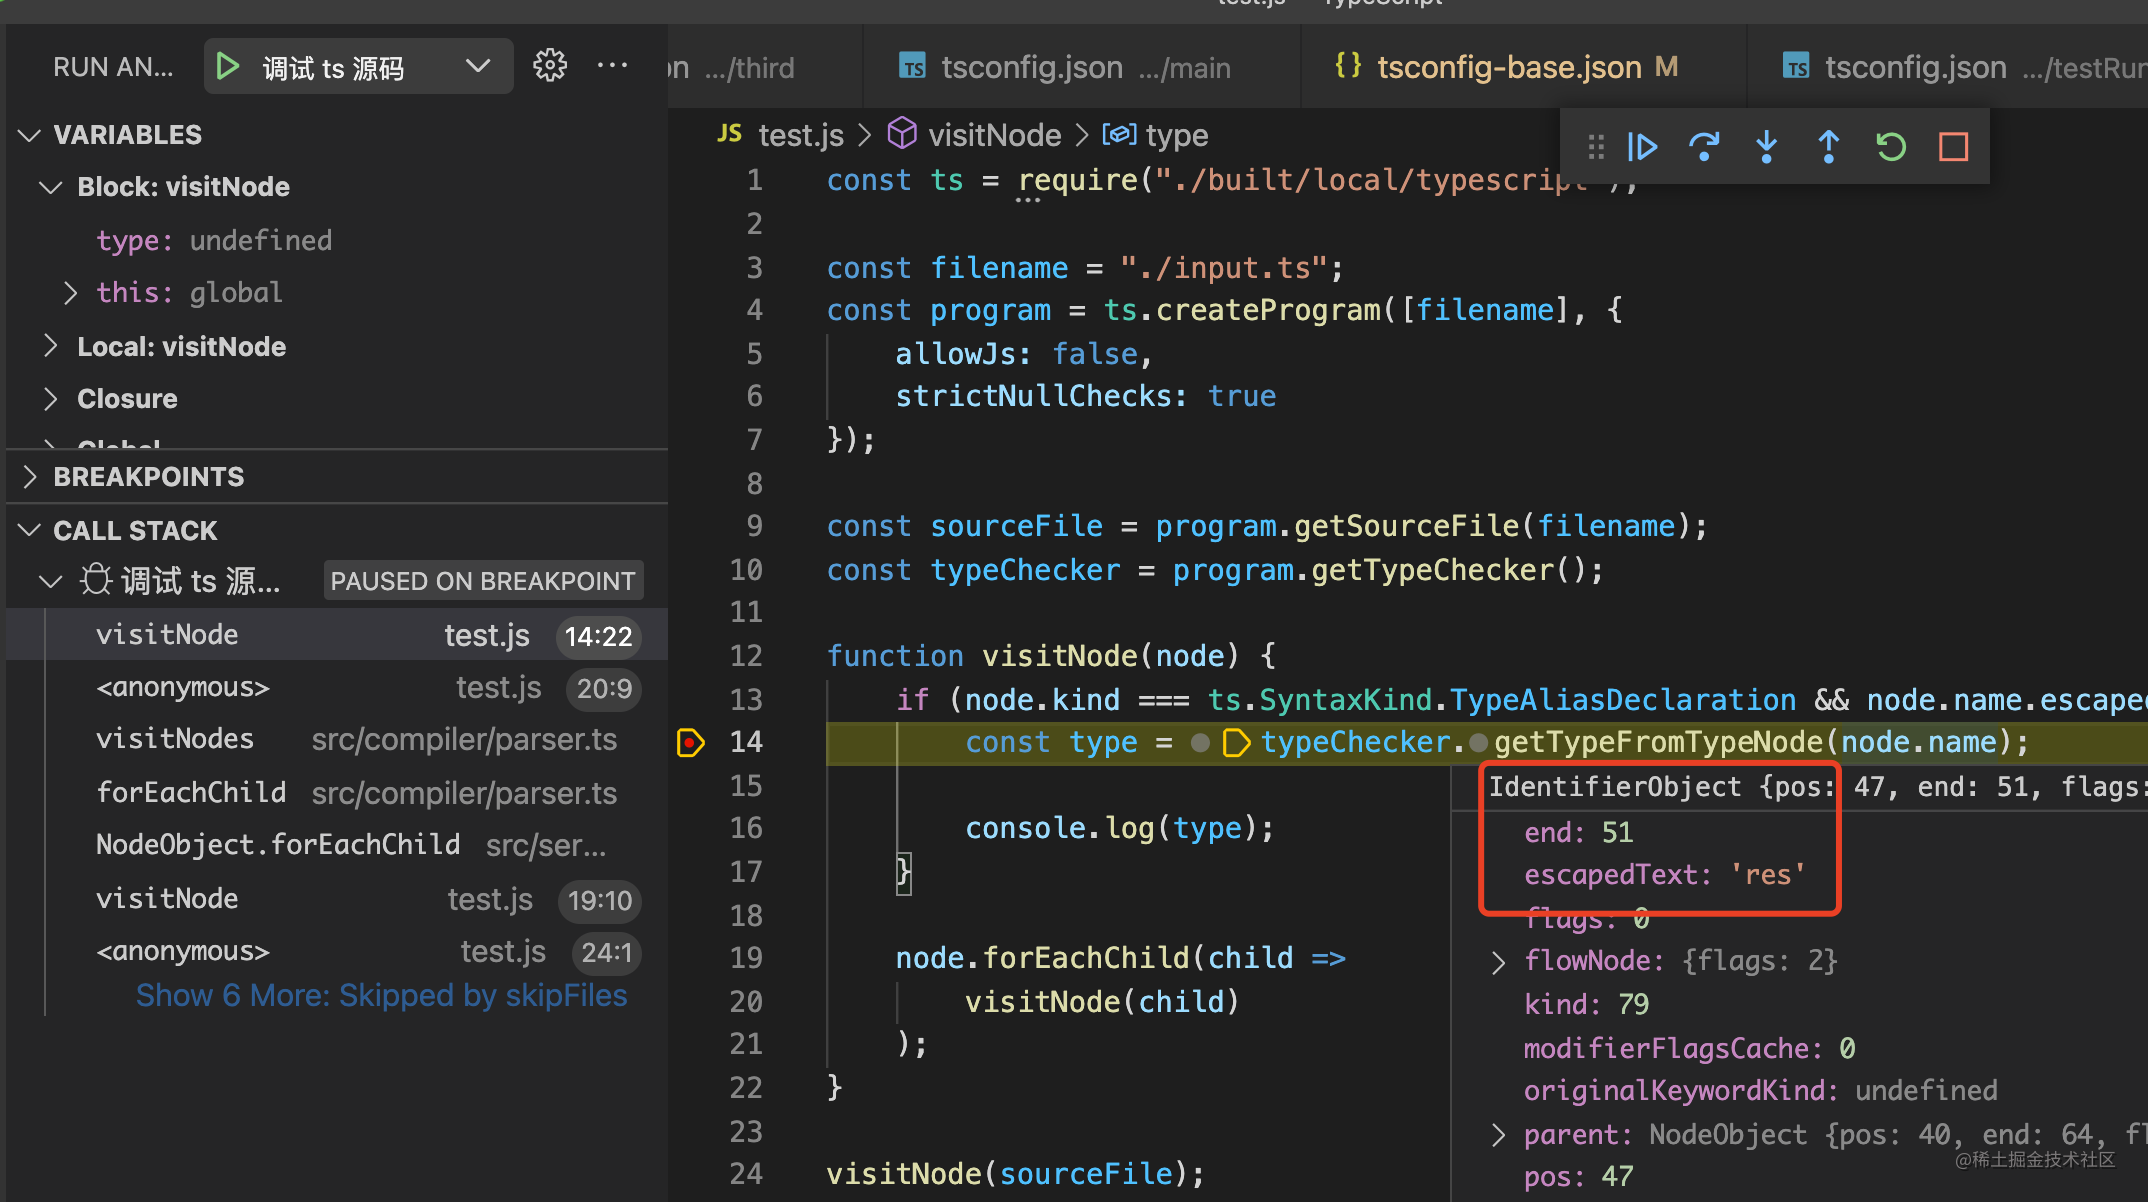Stop the debugger with the red square

1953,147
